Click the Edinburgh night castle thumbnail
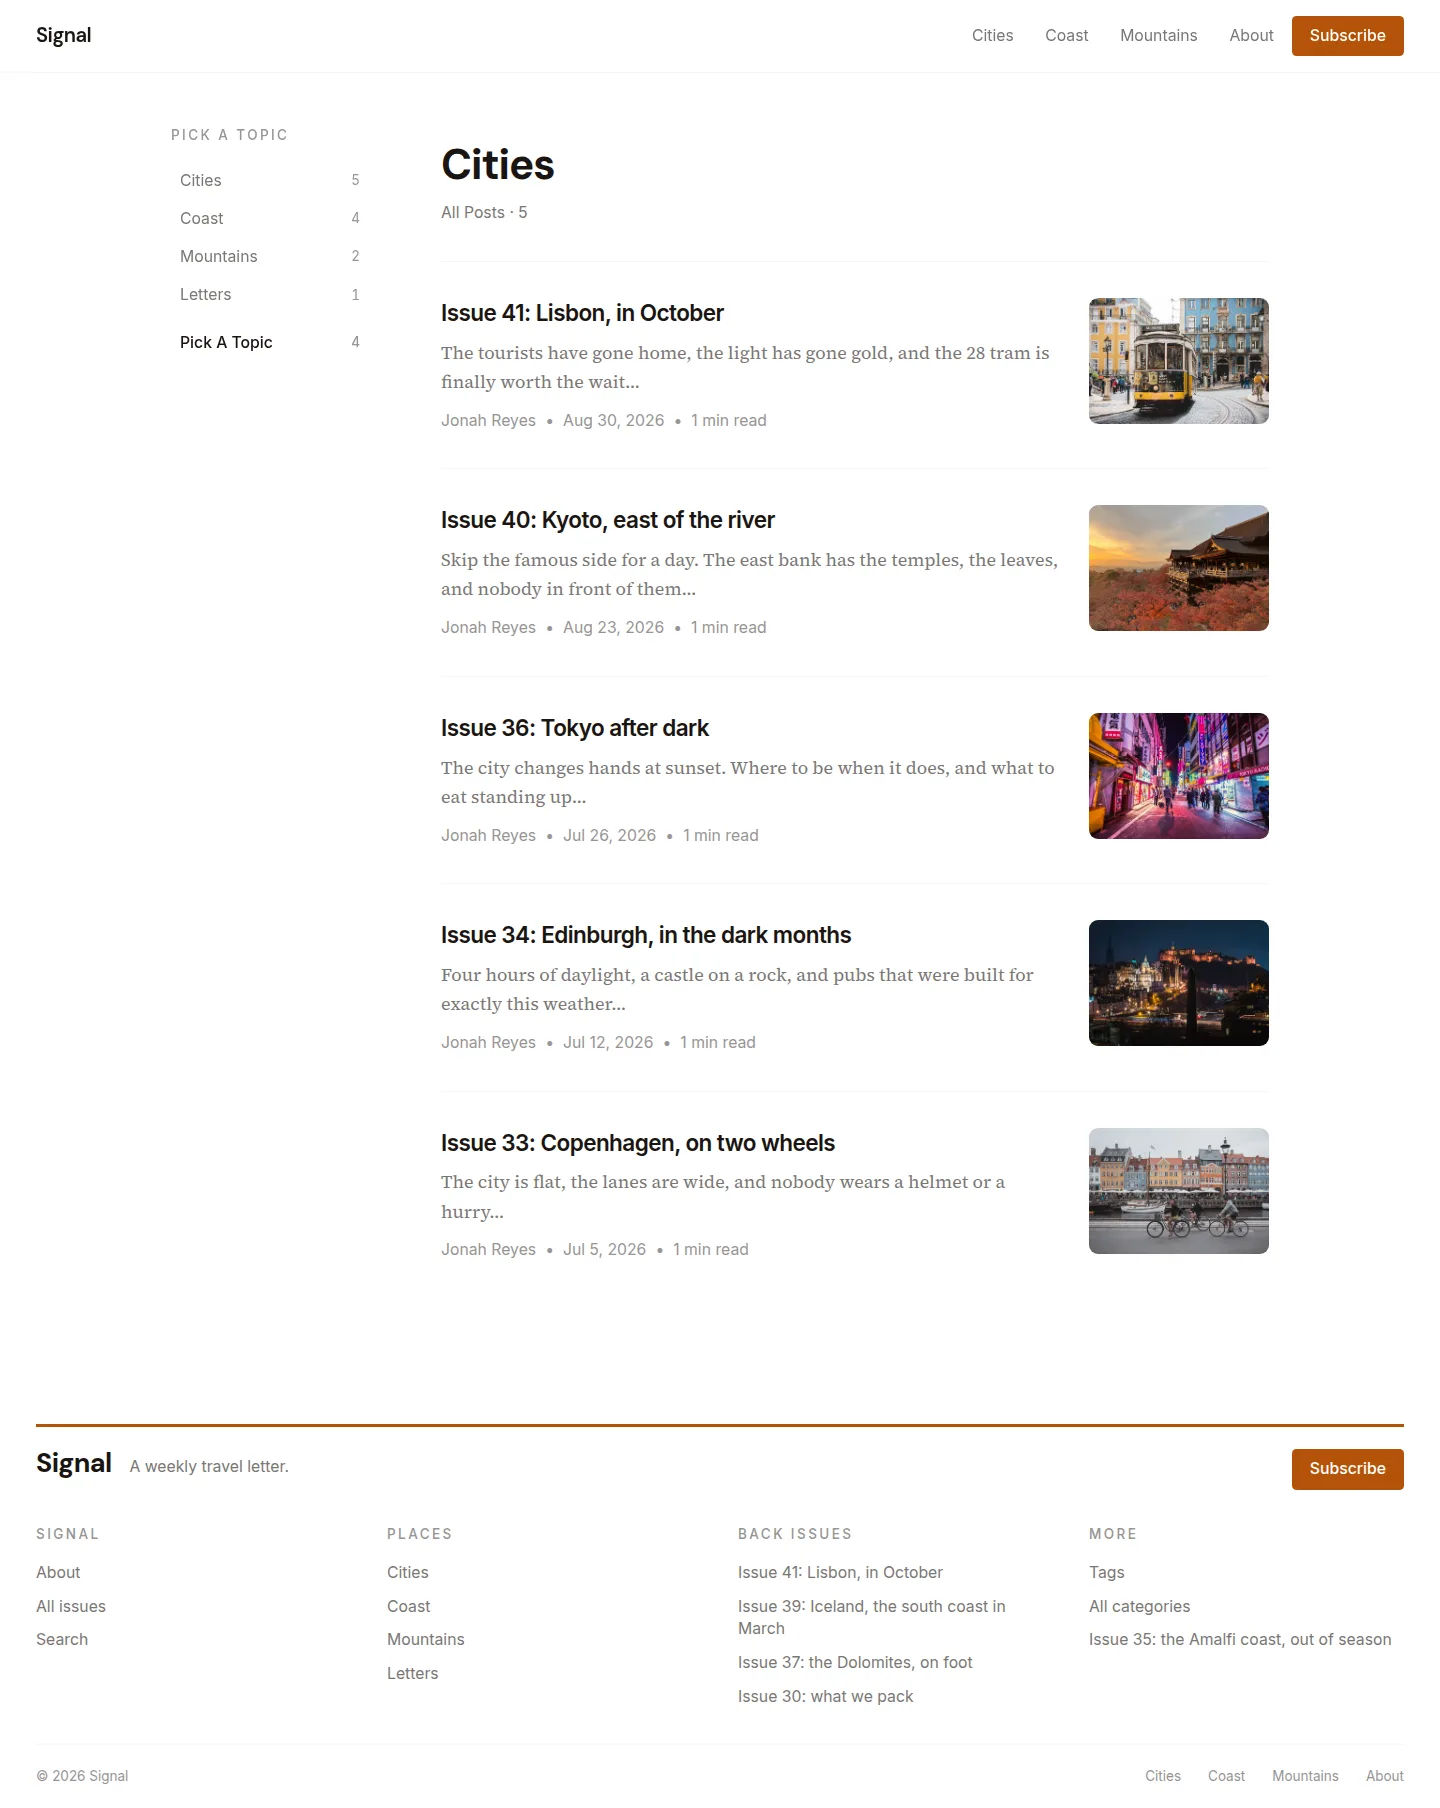Viewport: 1440px width, 1808px height. pos(1178,983)
